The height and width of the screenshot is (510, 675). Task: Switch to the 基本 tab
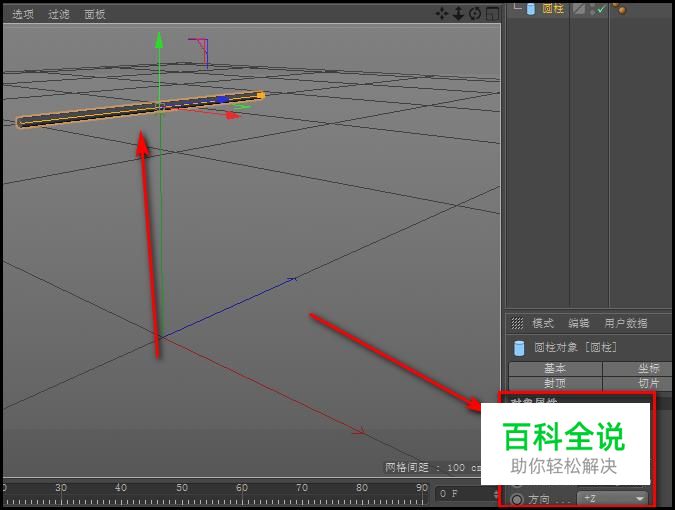coord(555,368)
